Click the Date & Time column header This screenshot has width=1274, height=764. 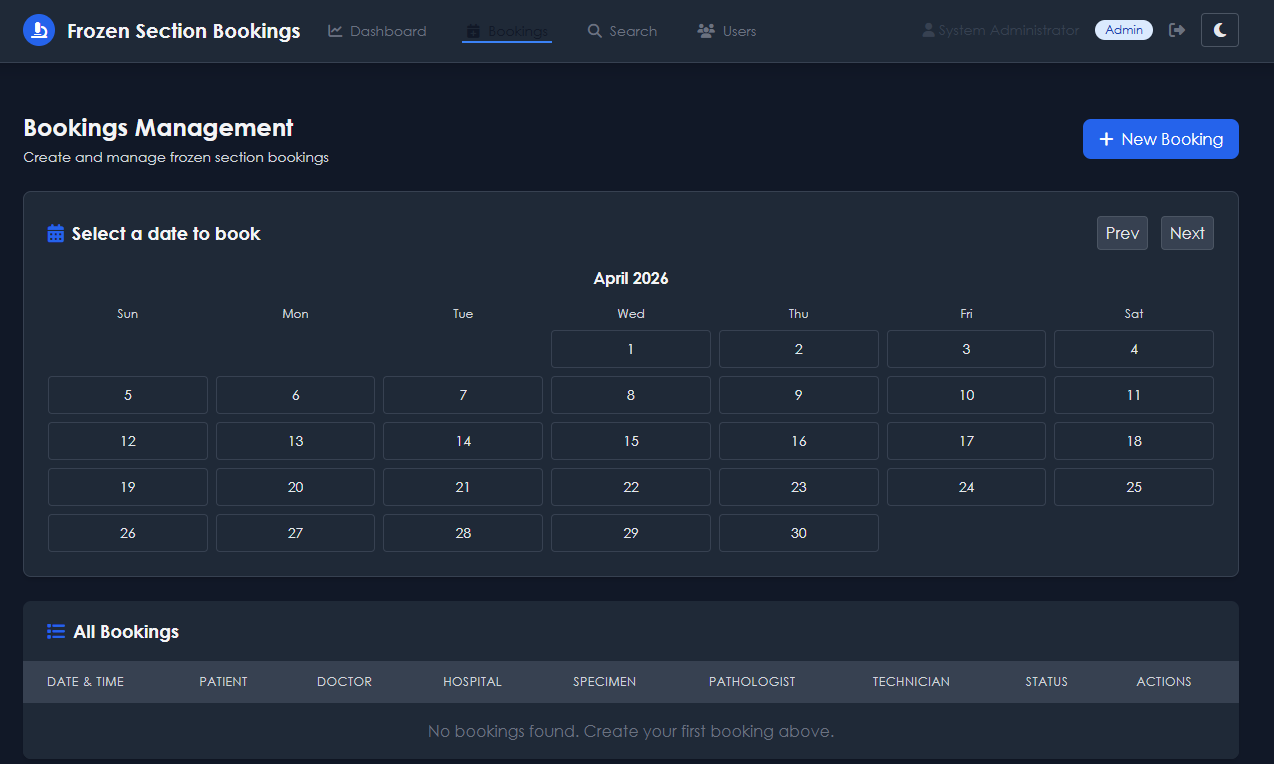click(x=86, y=682)
